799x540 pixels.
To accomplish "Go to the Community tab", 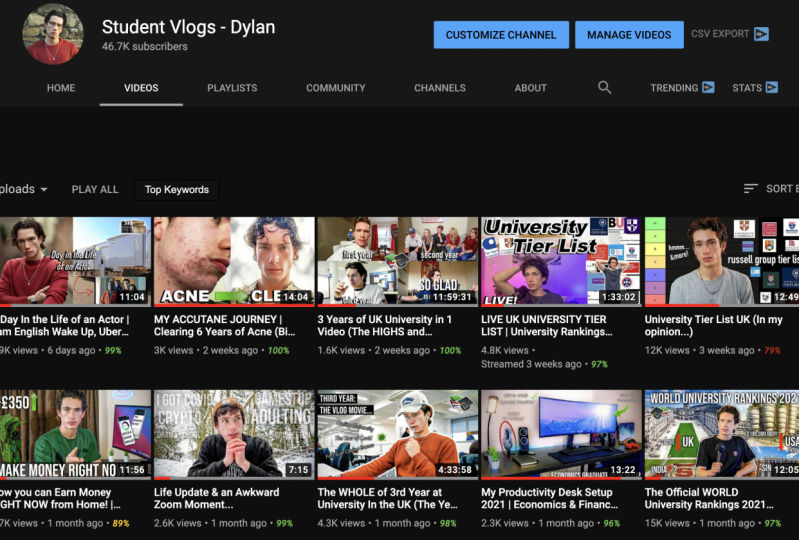I will click(335, 88).
